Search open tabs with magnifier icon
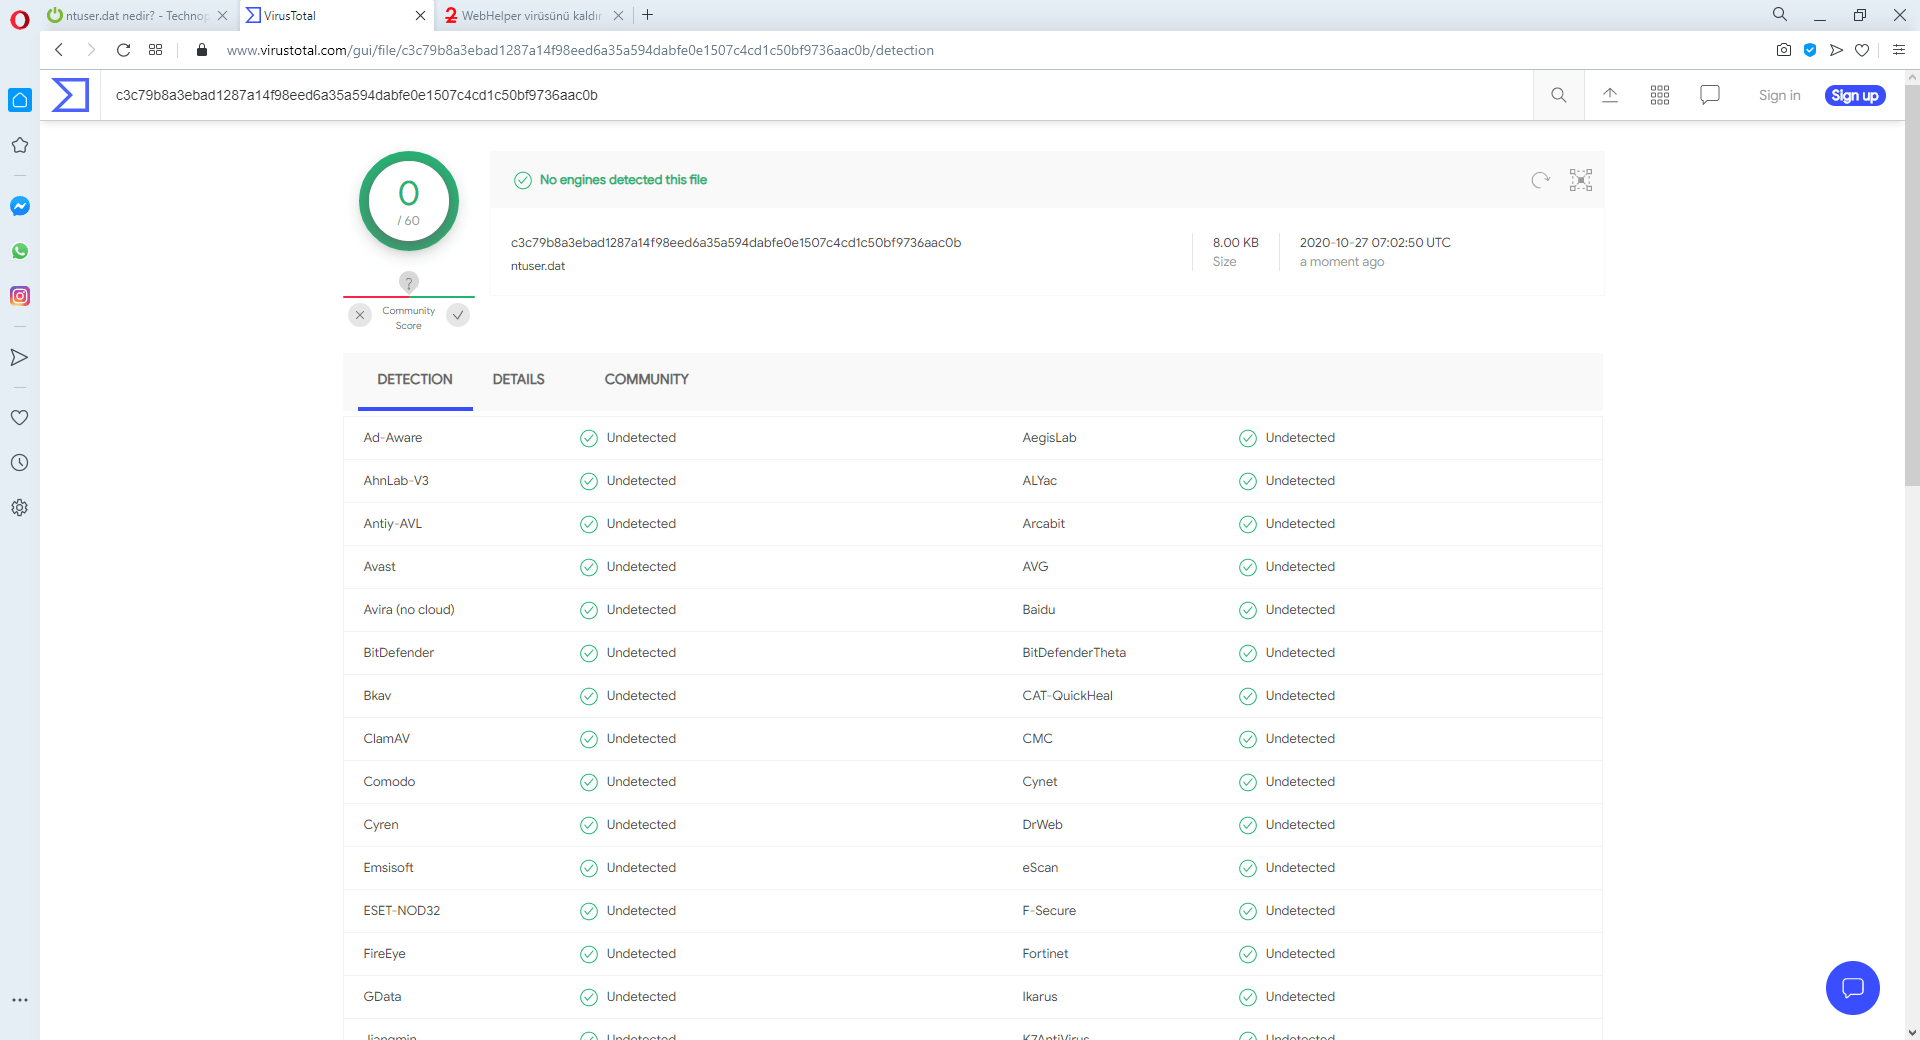Viewport: 1920px width, 1040px height. (1780, 15)
